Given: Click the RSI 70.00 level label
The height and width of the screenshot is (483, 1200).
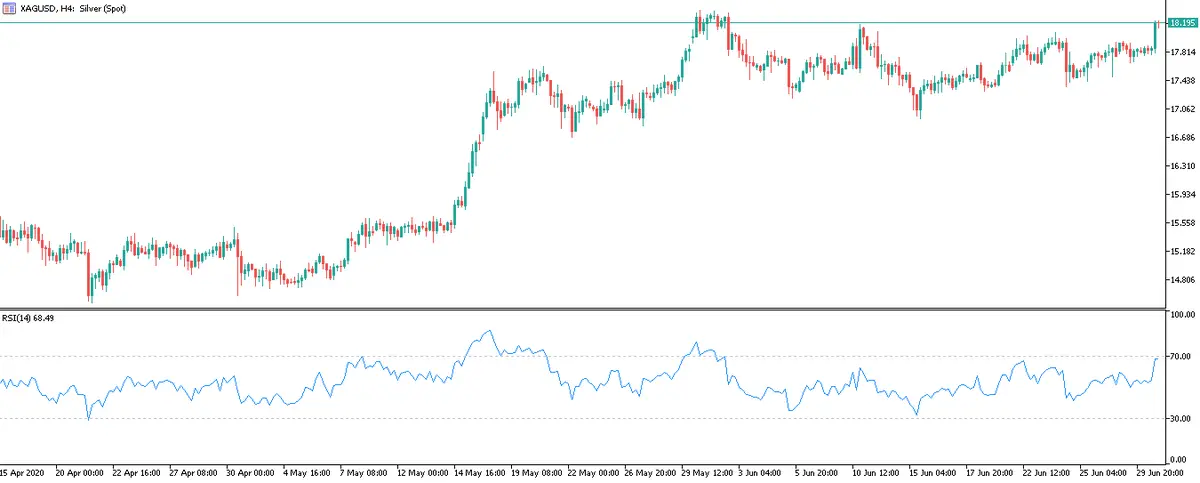Looking at the screenshot, I should tap(1180, 356).
